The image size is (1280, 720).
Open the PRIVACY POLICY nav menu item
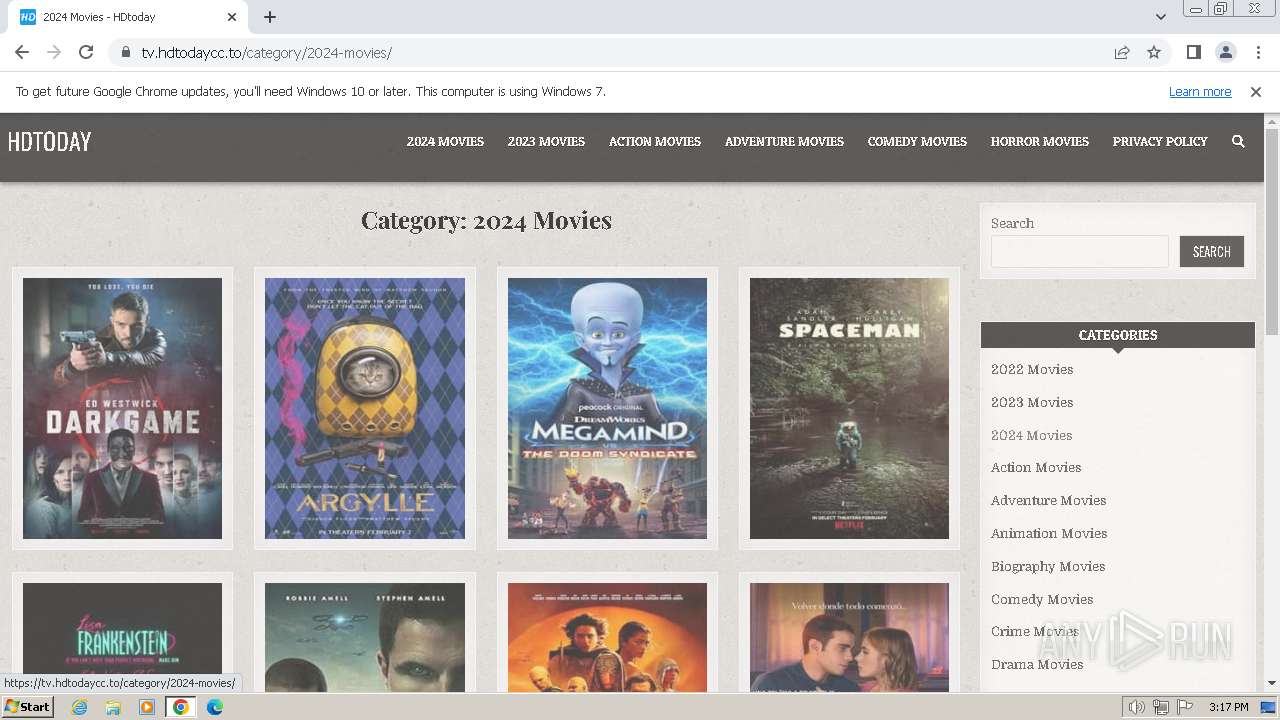pos(1160,142)
